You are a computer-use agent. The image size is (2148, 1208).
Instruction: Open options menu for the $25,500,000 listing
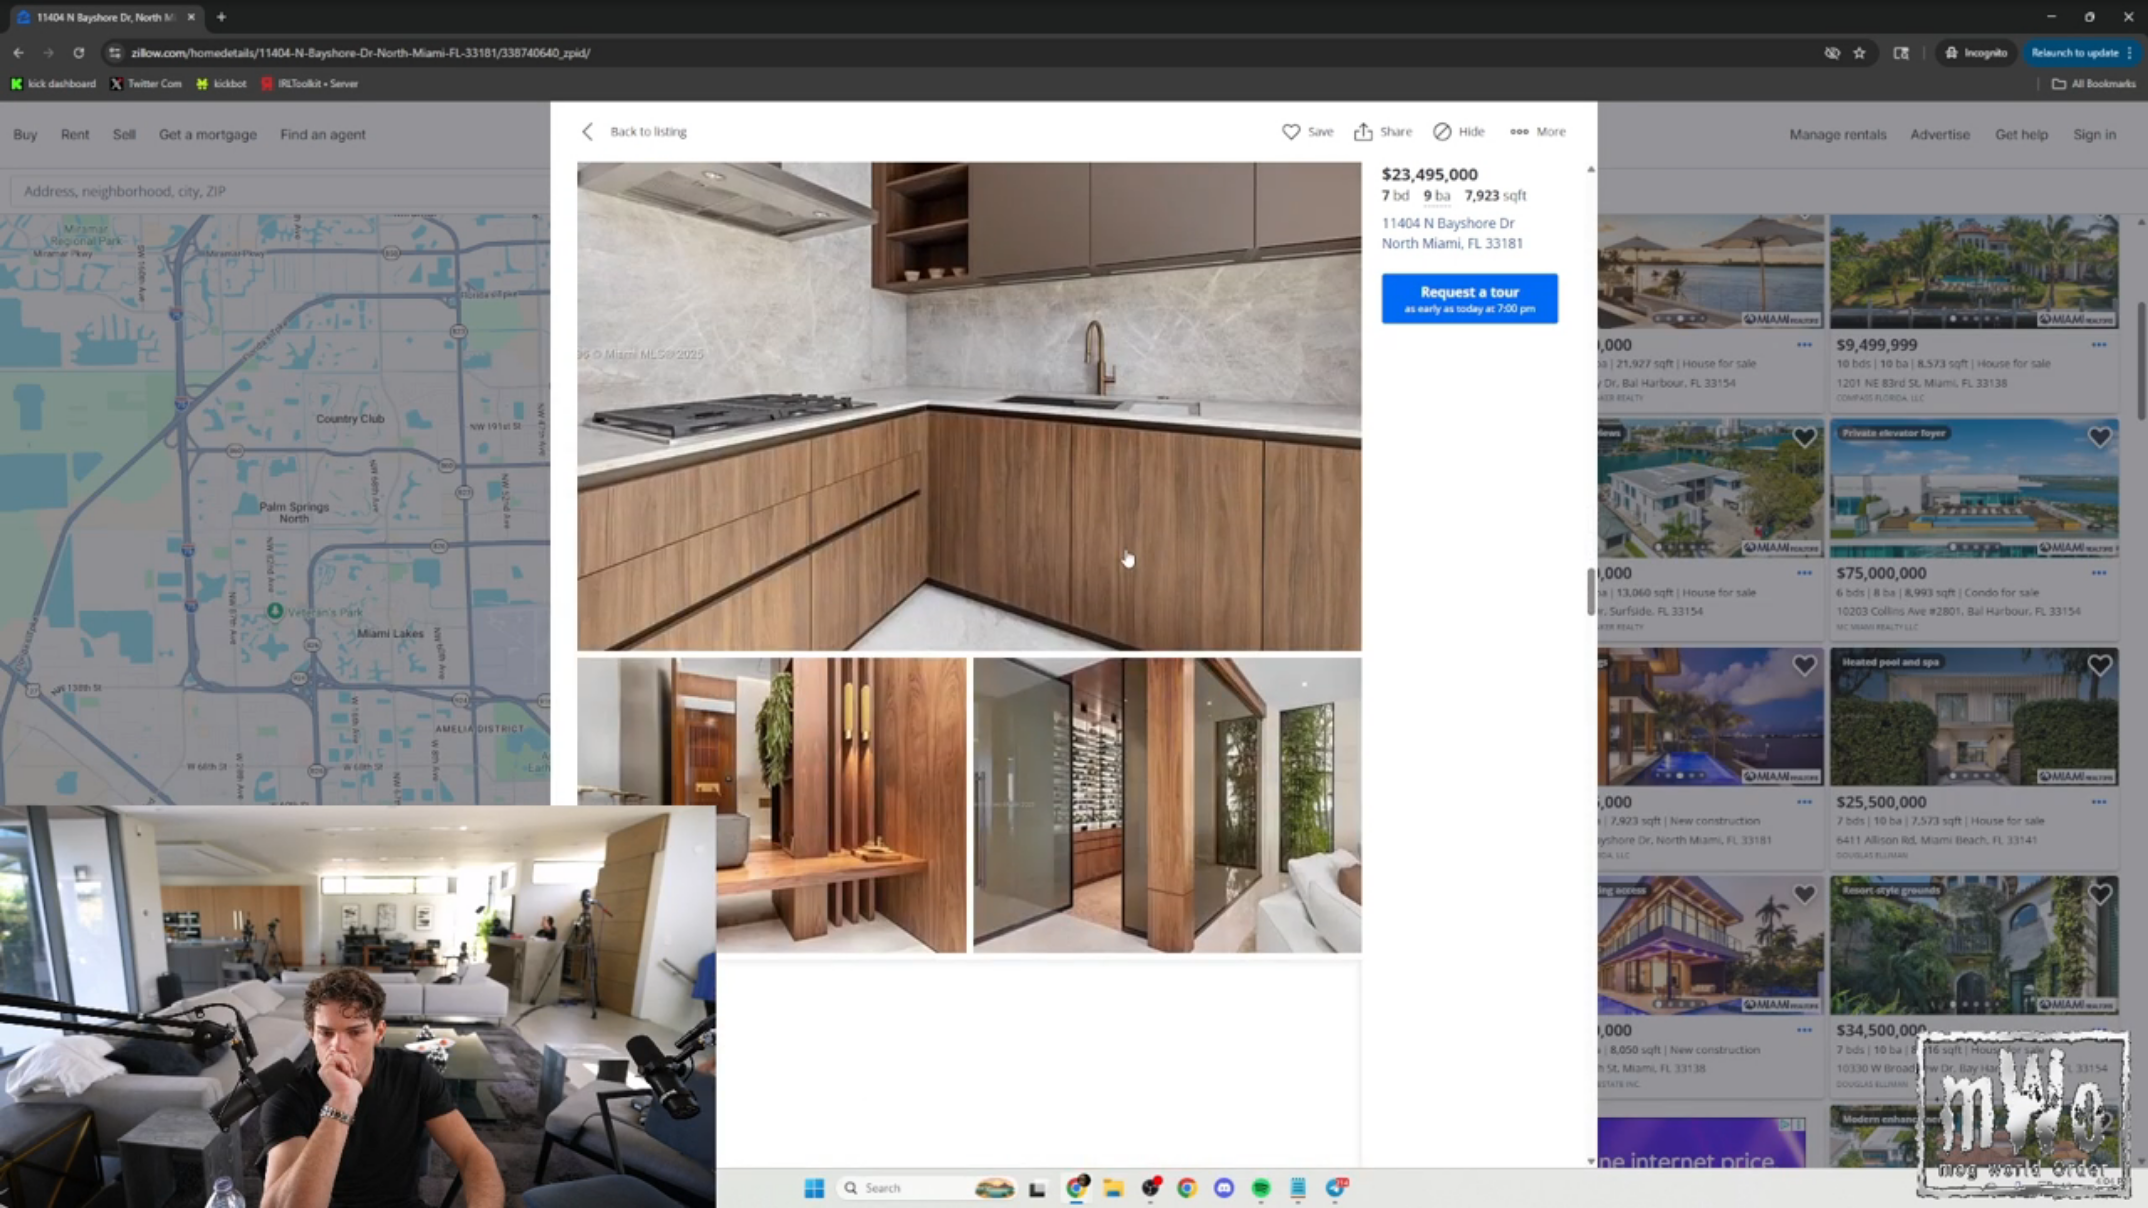[2098, 802]
